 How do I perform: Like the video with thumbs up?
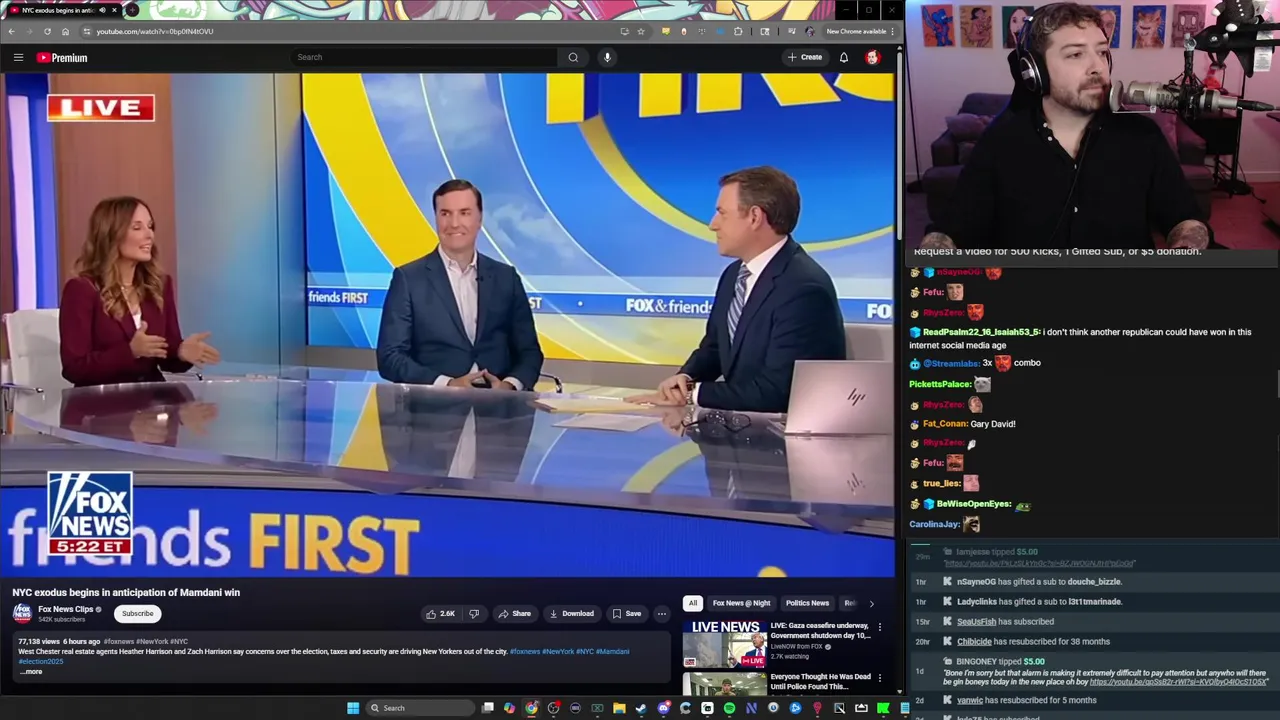coord(440,613)
